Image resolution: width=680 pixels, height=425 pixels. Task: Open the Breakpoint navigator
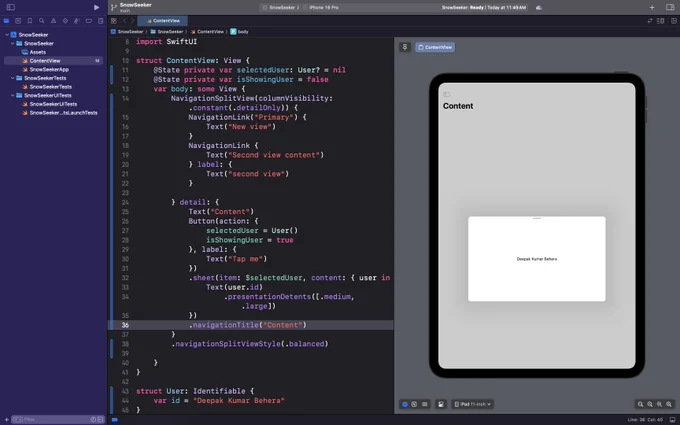pyautogui.click(x=88, y=21)
